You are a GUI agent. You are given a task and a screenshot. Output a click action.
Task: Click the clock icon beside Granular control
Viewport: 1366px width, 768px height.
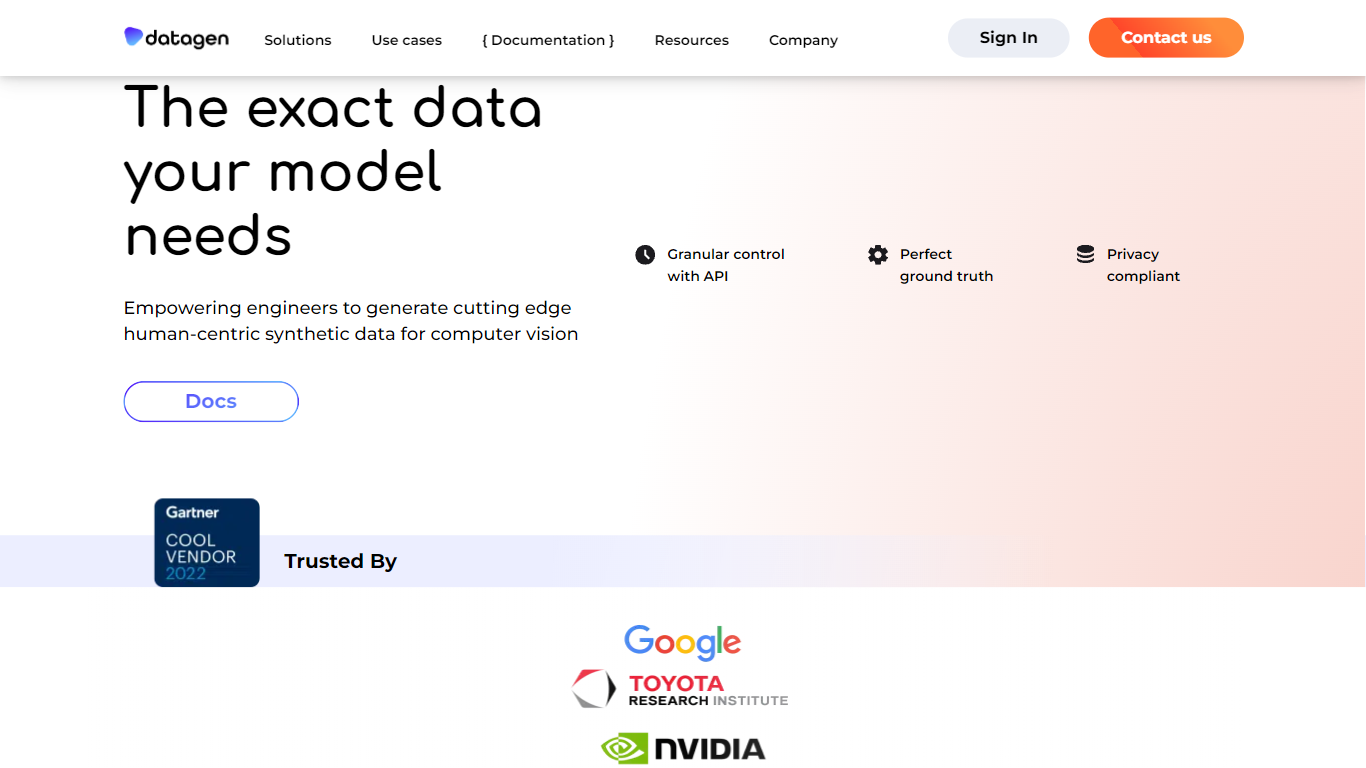(x=645, y=255)
